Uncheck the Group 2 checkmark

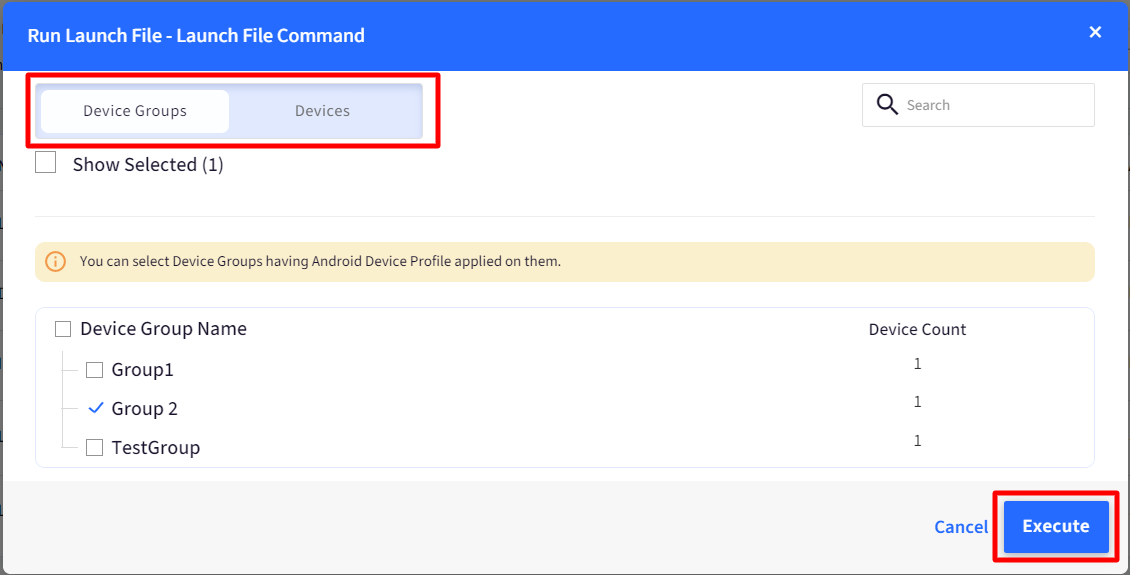coord(96,408)
